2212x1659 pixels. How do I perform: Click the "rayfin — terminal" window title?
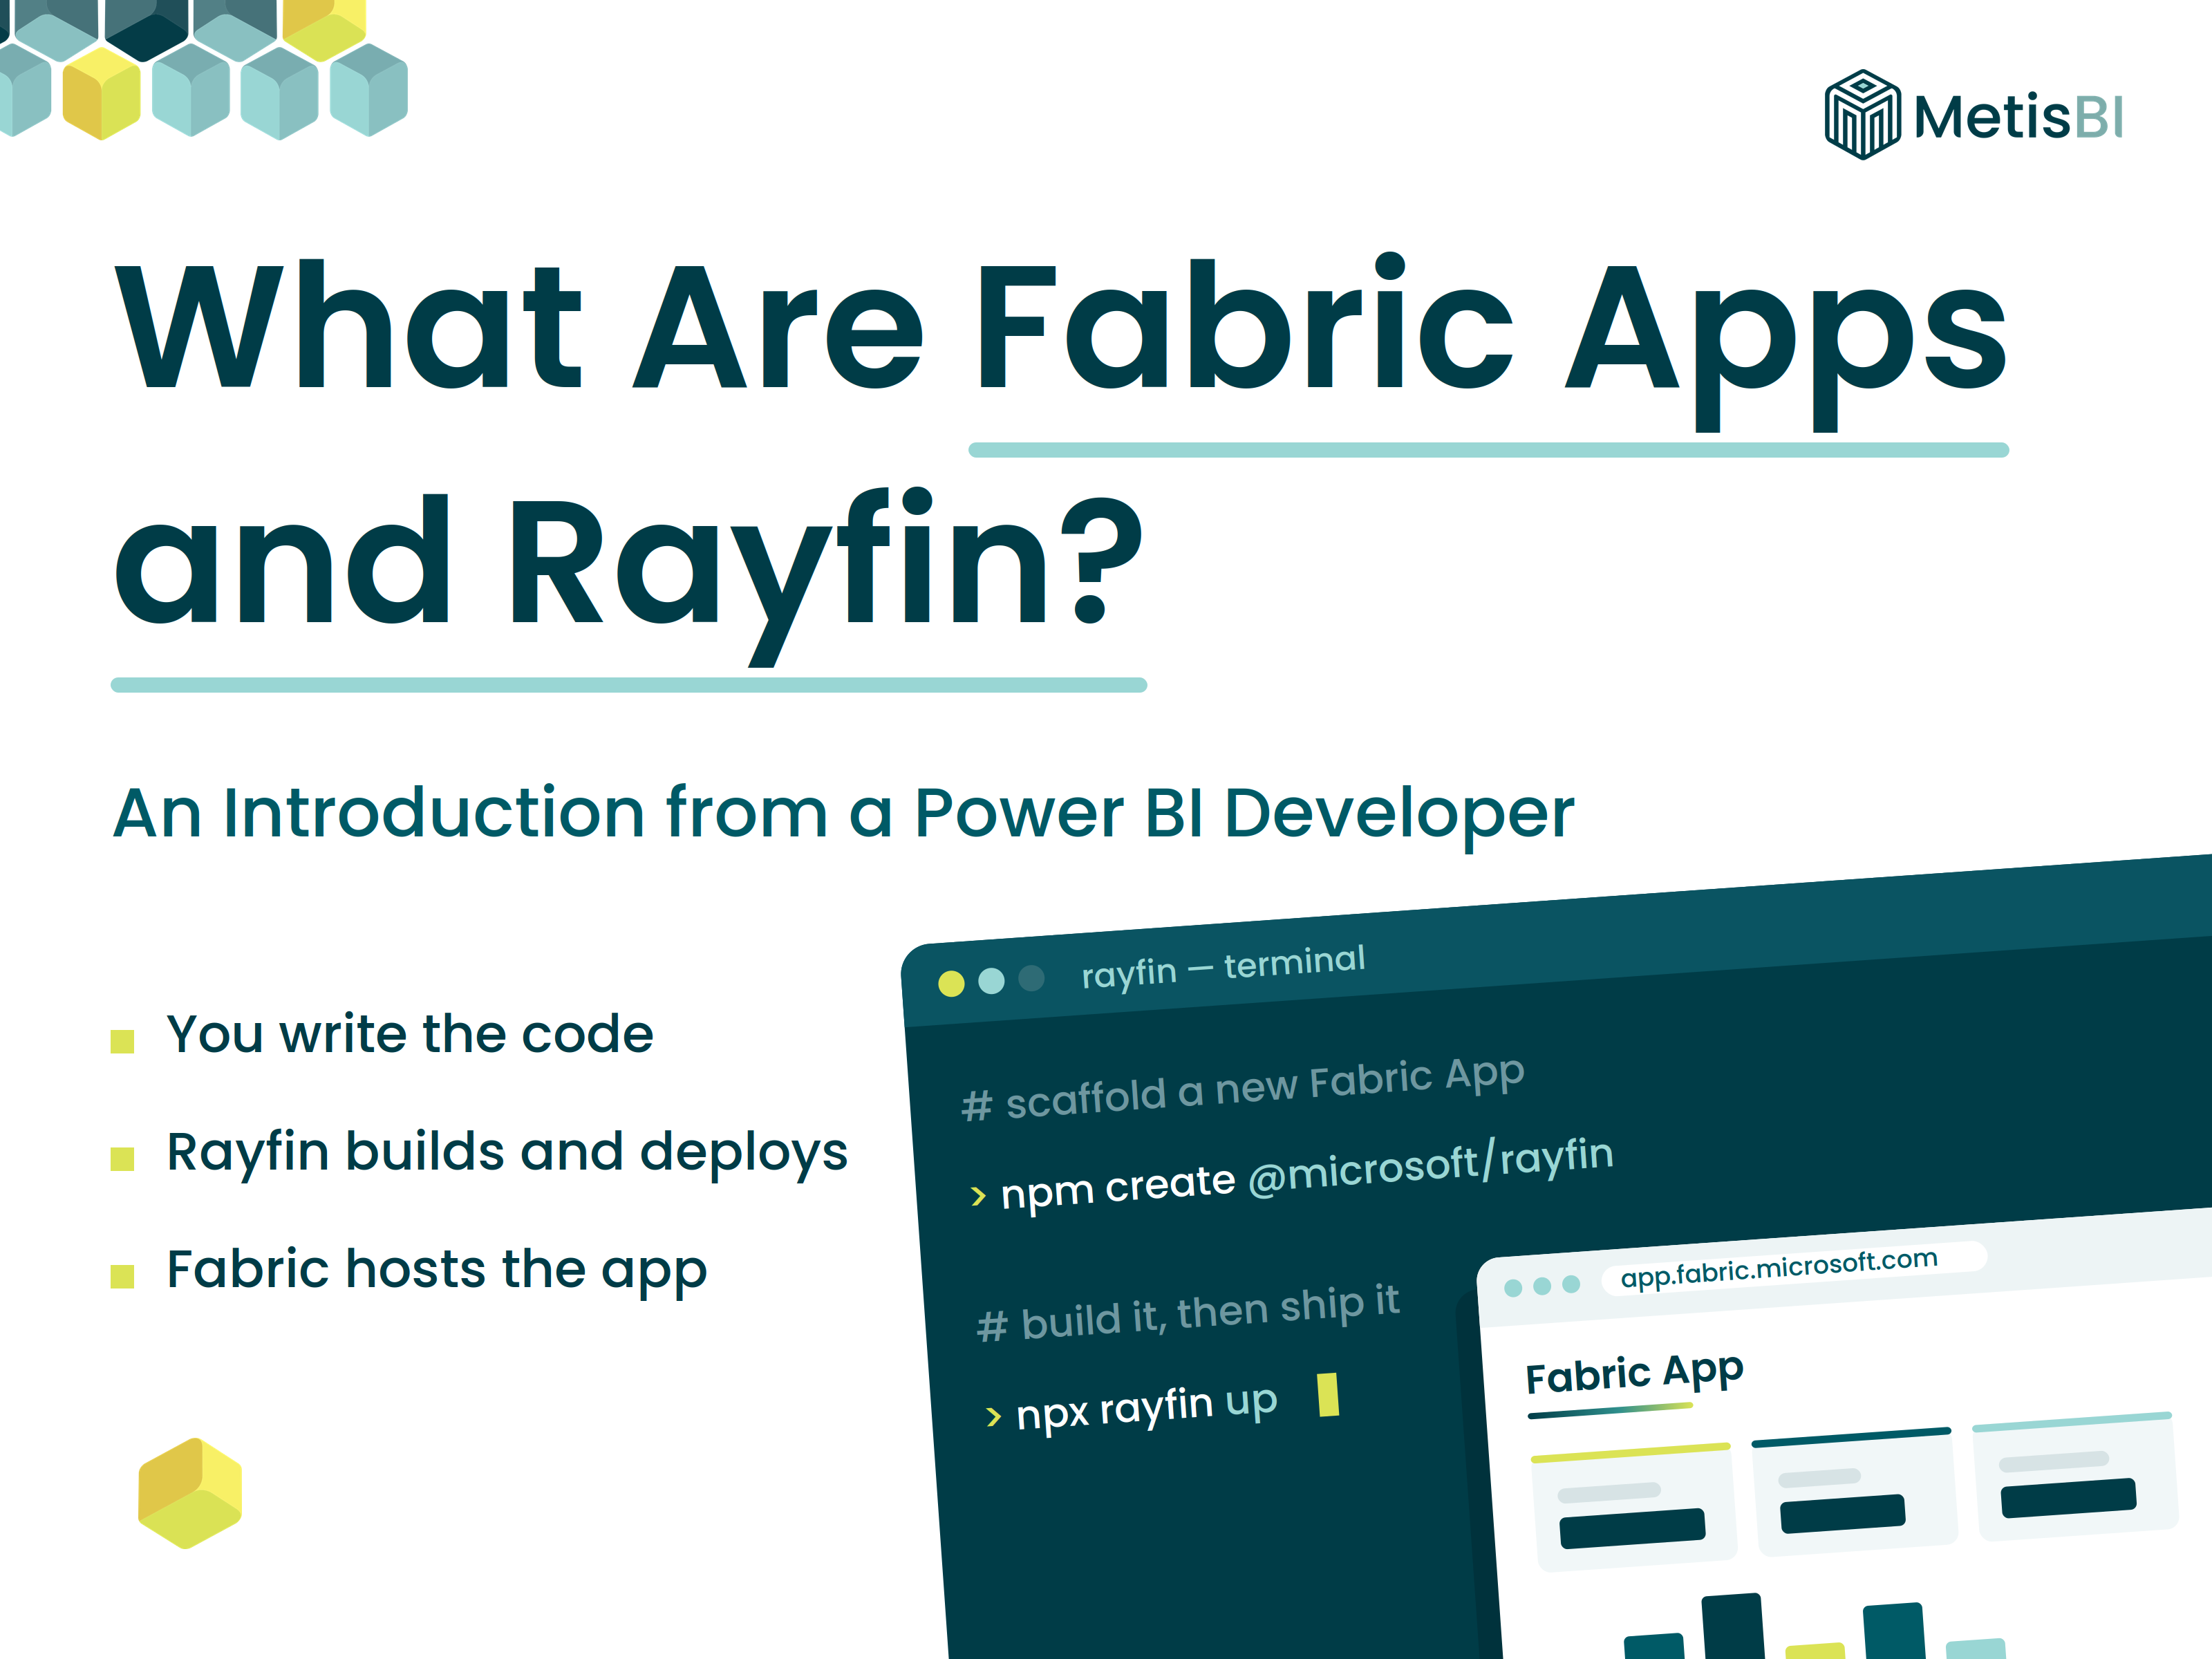[x=1223, y=967]
